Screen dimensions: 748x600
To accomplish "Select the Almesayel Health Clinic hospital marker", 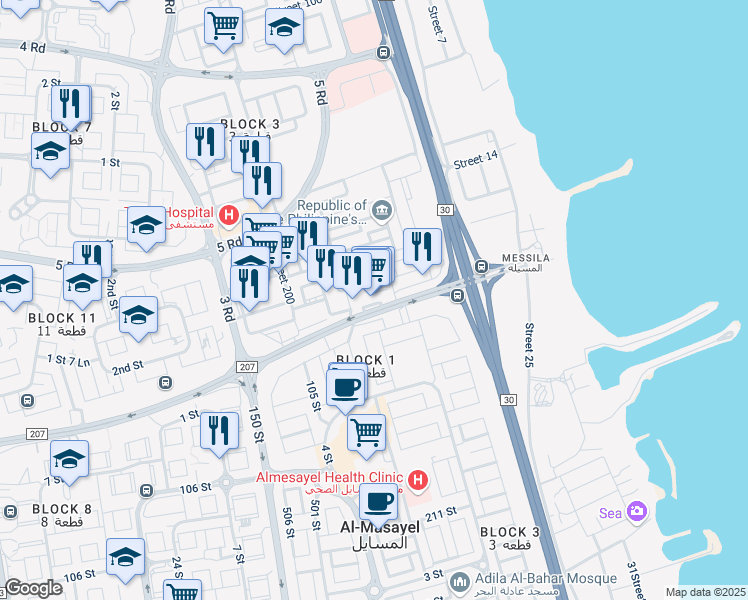I will coord(418,479).
